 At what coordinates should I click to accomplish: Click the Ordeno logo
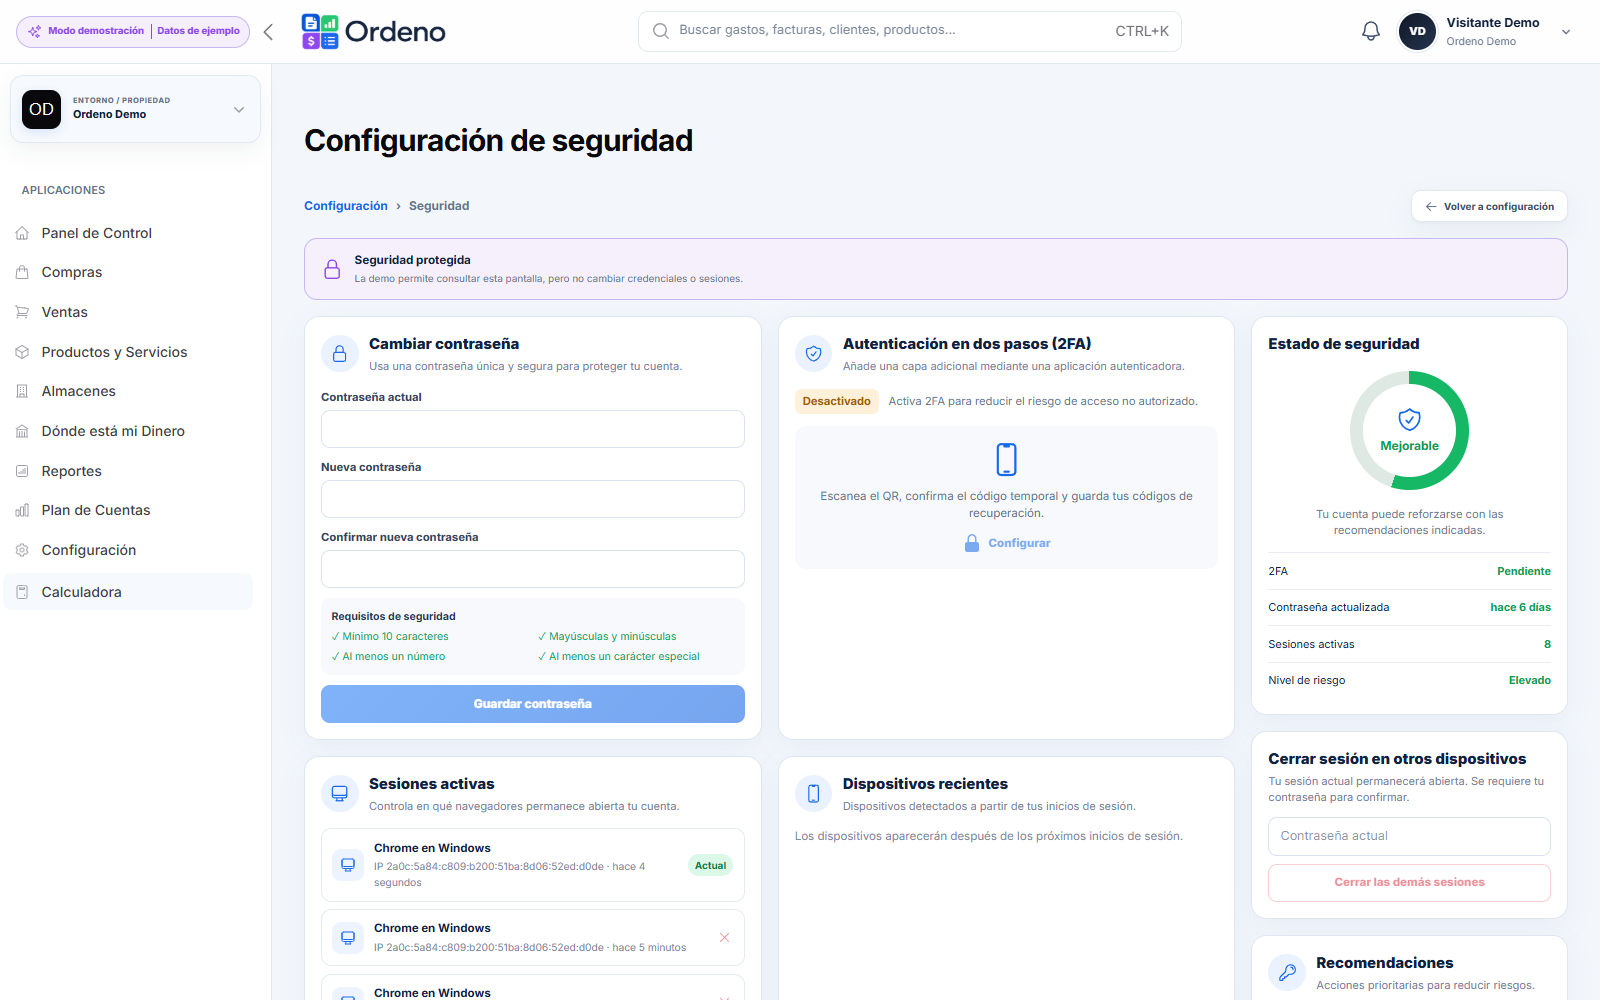tap(374, 32)
